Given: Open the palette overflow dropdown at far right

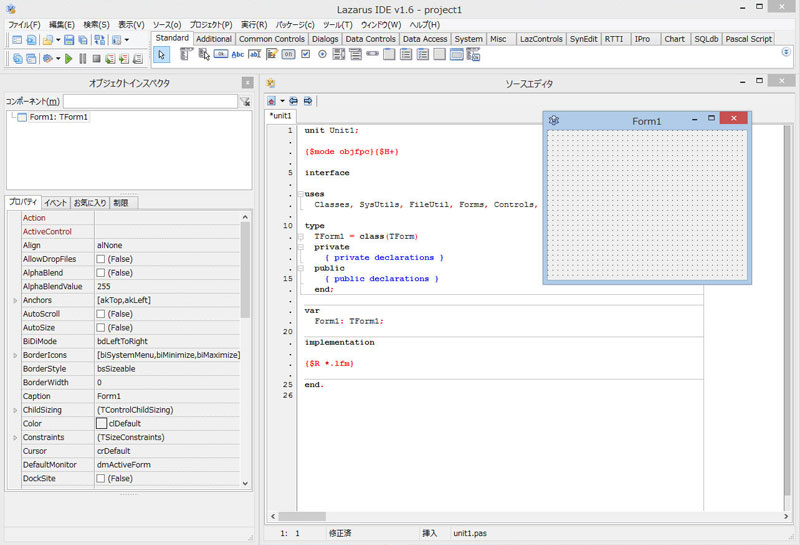Looking at the screenshot, I should [786, 52].
